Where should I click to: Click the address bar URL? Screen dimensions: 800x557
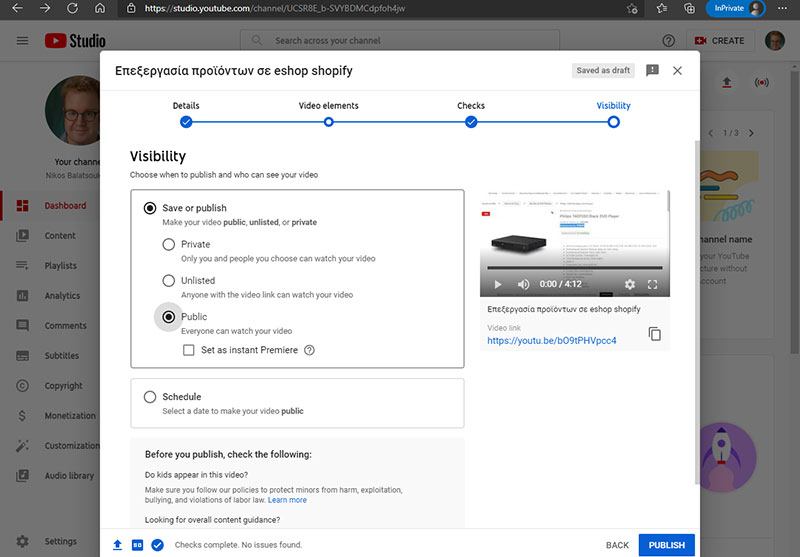point(274,8)
